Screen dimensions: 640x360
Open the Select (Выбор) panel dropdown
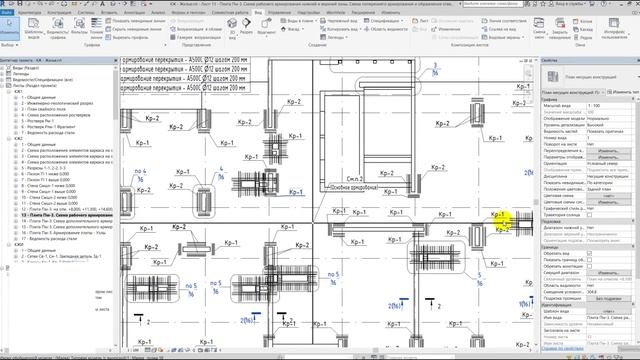[x=9, y=45]
